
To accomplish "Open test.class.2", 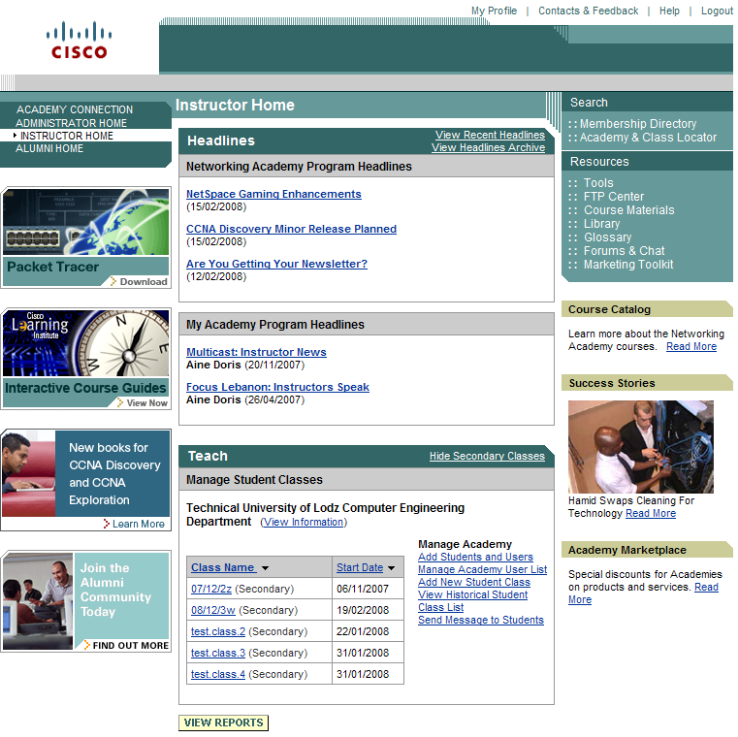I will [x=218, y=632].
